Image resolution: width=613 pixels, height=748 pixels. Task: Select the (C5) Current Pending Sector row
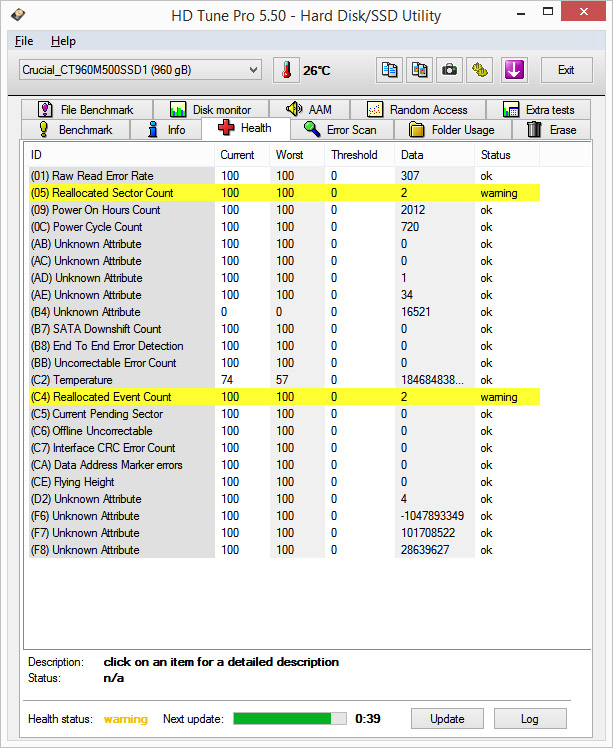284,414
